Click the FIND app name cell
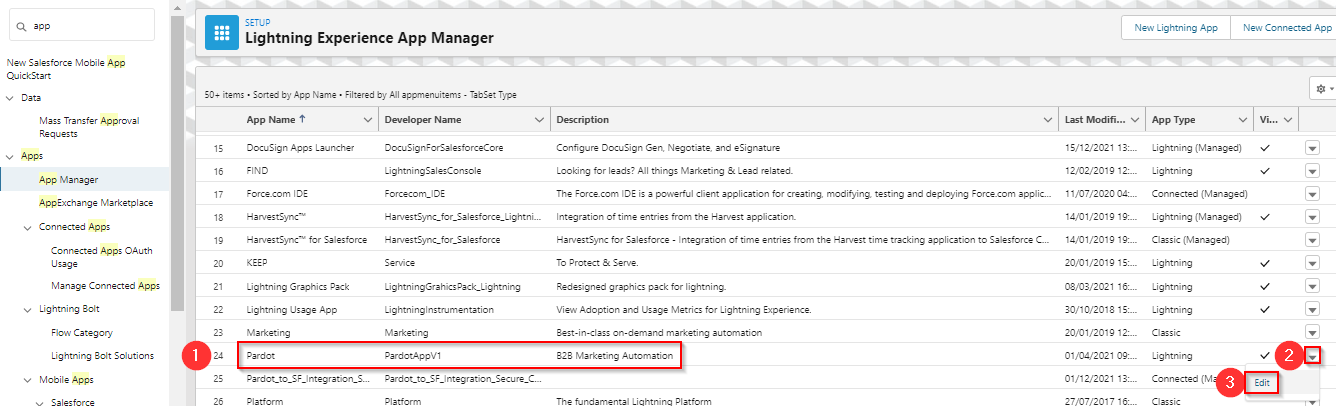The width and height of the screenshot is (1336, 406). pyautogui.click(x=258, y=171)
